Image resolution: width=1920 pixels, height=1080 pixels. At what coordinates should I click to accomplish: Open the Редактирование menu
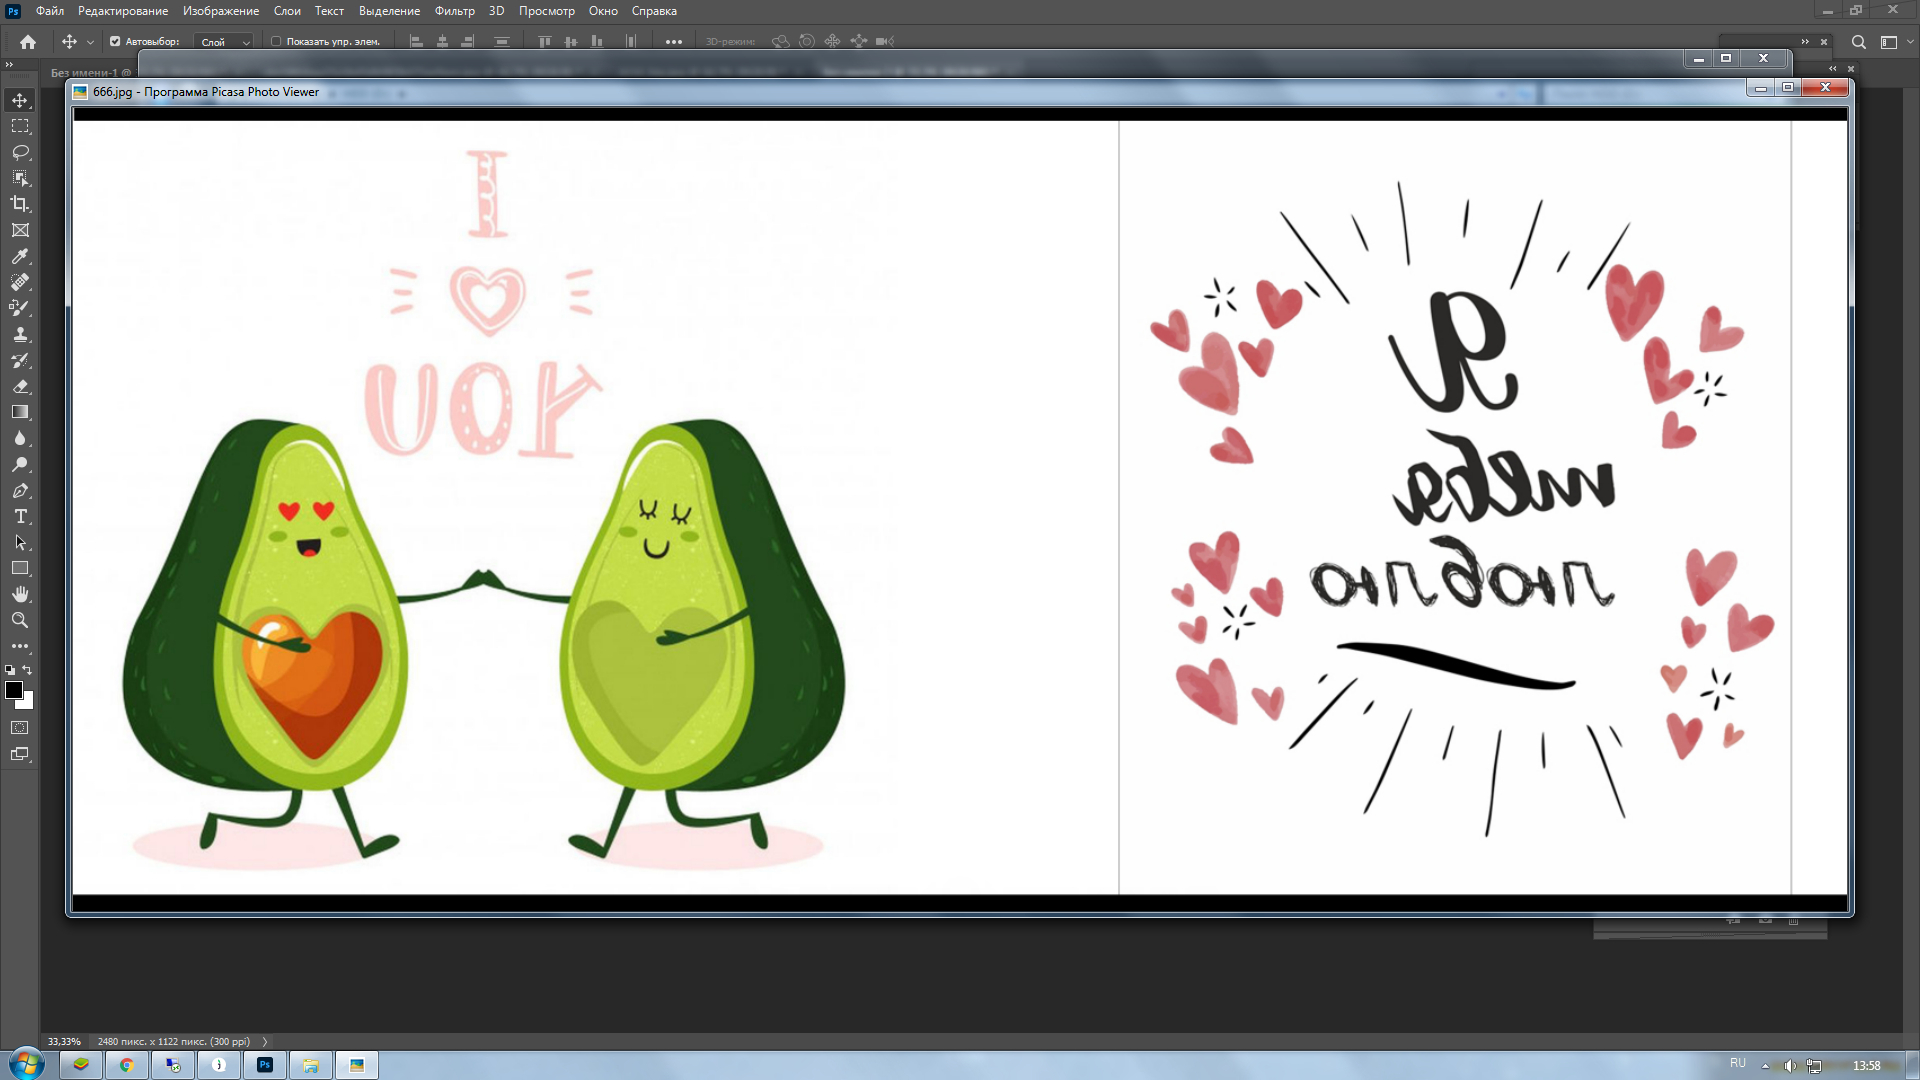coord(123,11)
